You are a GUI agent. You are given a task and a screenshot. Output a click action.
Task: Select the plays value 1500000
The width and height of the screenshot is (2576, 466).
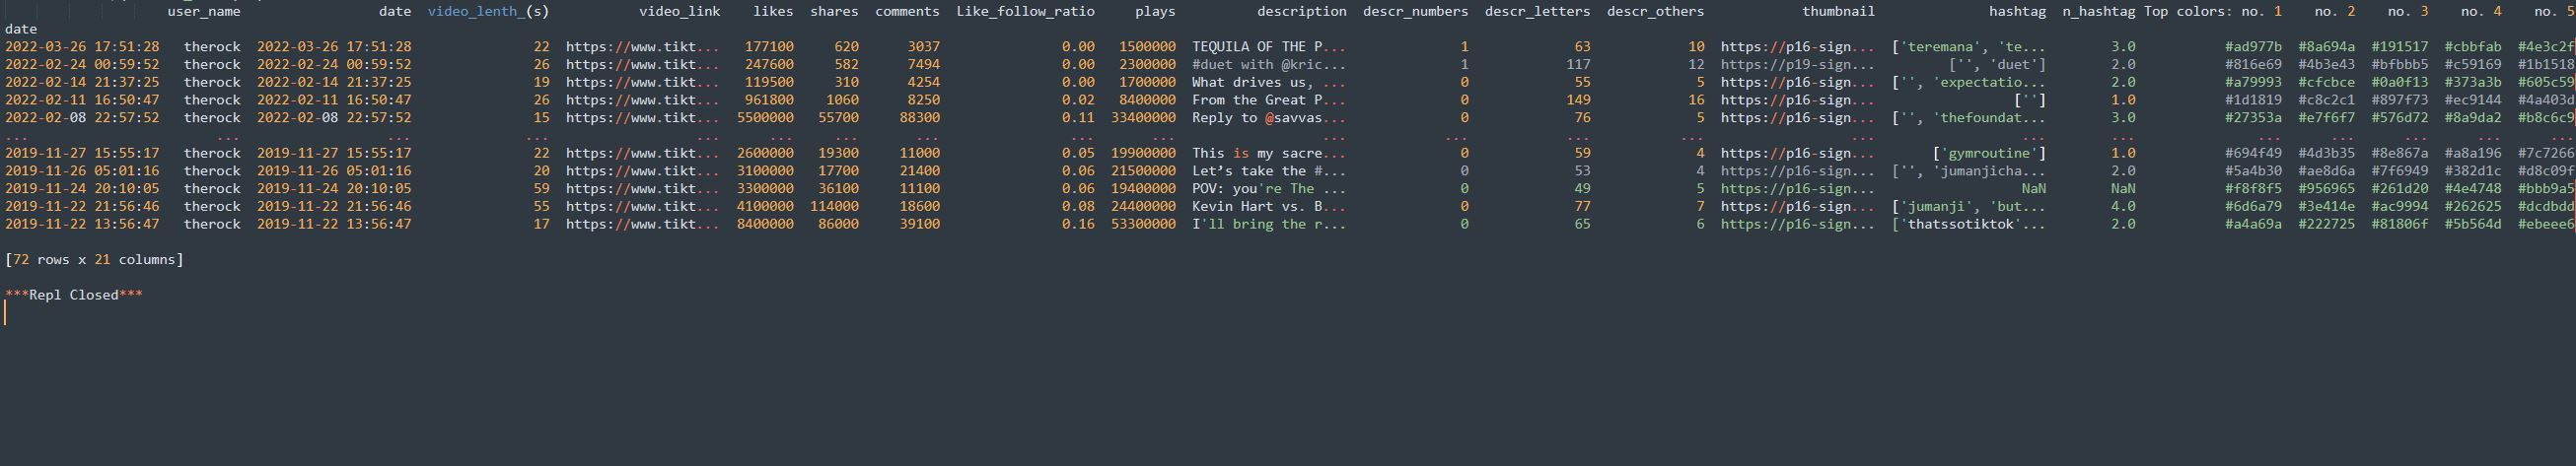point(1147,47)
